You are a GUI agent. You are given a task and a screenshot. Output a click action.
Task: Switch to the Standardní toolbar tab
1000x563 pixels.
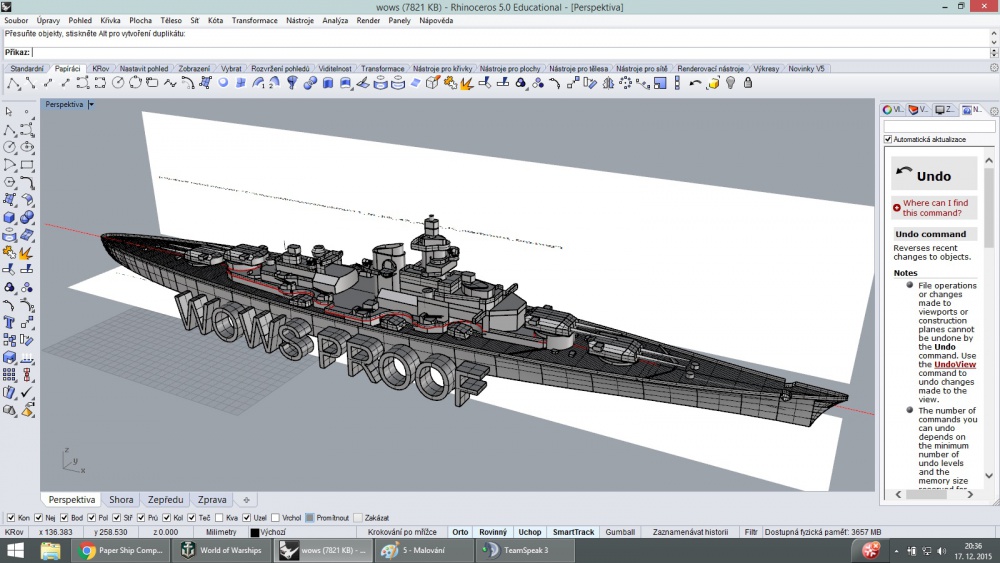click(27, 68)
